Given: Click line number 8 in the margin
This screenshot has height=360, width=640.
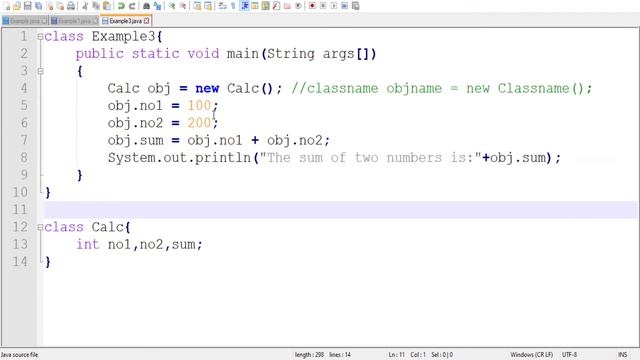Looking at the screenshot, I should click(x=24, y=158).
